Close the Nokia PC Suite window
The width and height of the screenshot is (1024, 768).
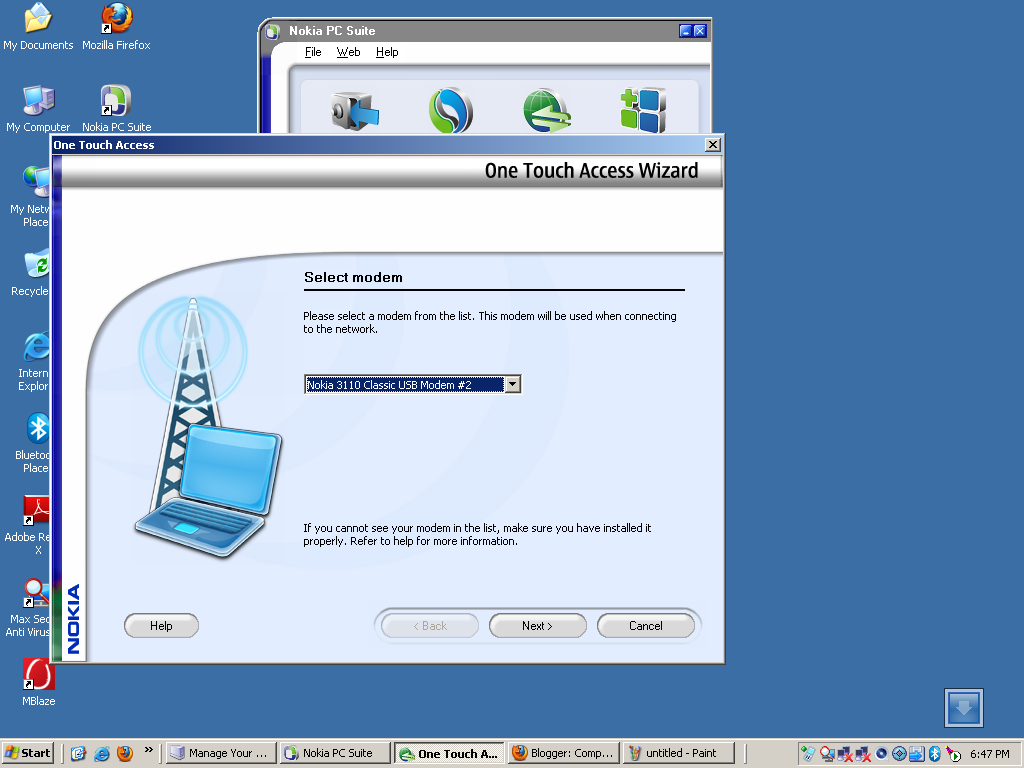pos(699,31)
